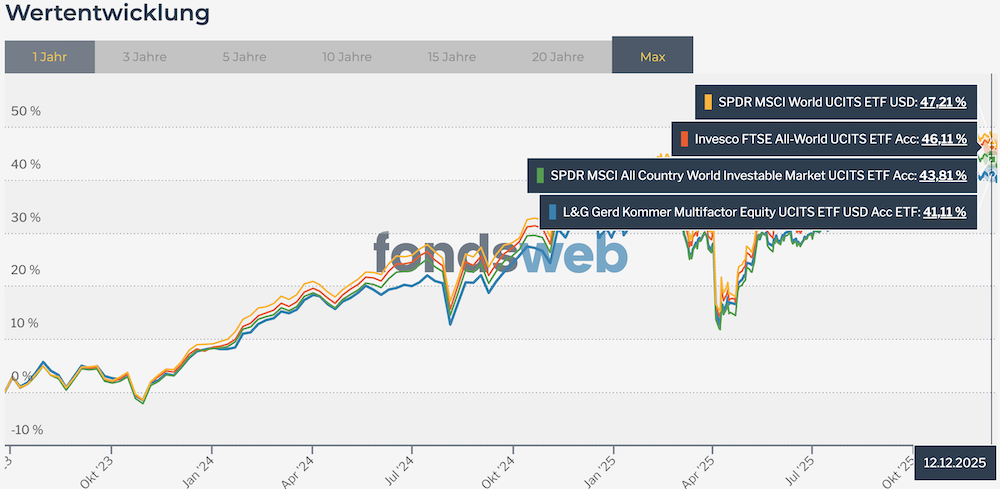
Task: Click the 47,21 % value in tooltip
Action: 943,102
